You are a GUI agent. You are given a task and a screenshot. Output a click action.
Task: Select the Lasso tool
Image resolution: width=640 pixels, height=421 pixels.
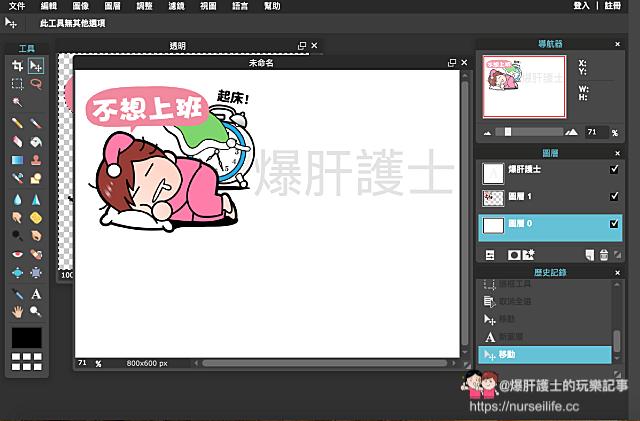point(36,84)
